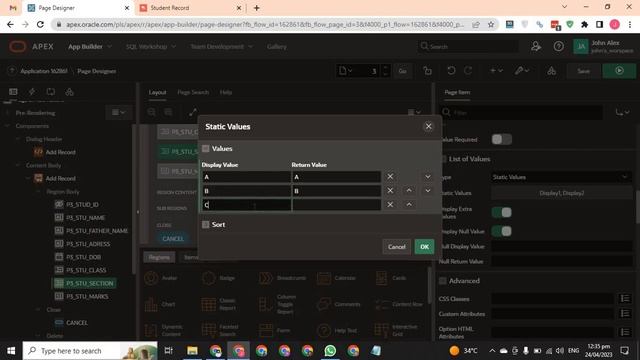The width and height of the screenshot is (640, 360).
Task: Select P3_STU_MARKS in the tree
Action: (87, 296)
